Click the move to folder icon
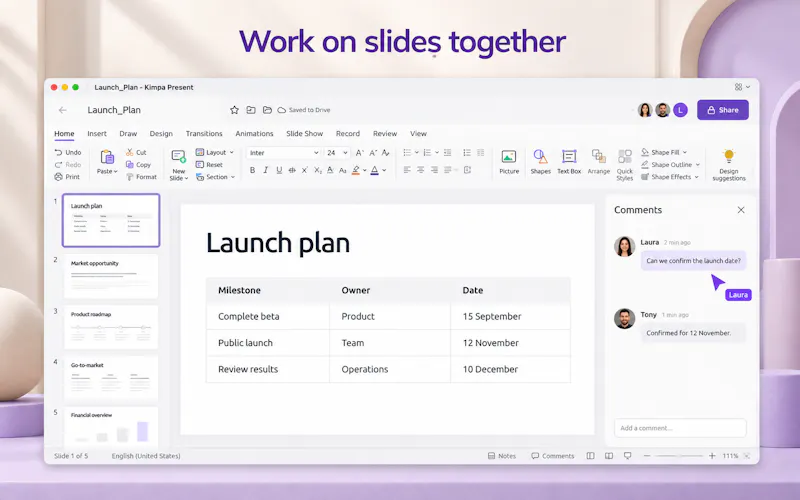The image size is (800, 500). point(251,110)
